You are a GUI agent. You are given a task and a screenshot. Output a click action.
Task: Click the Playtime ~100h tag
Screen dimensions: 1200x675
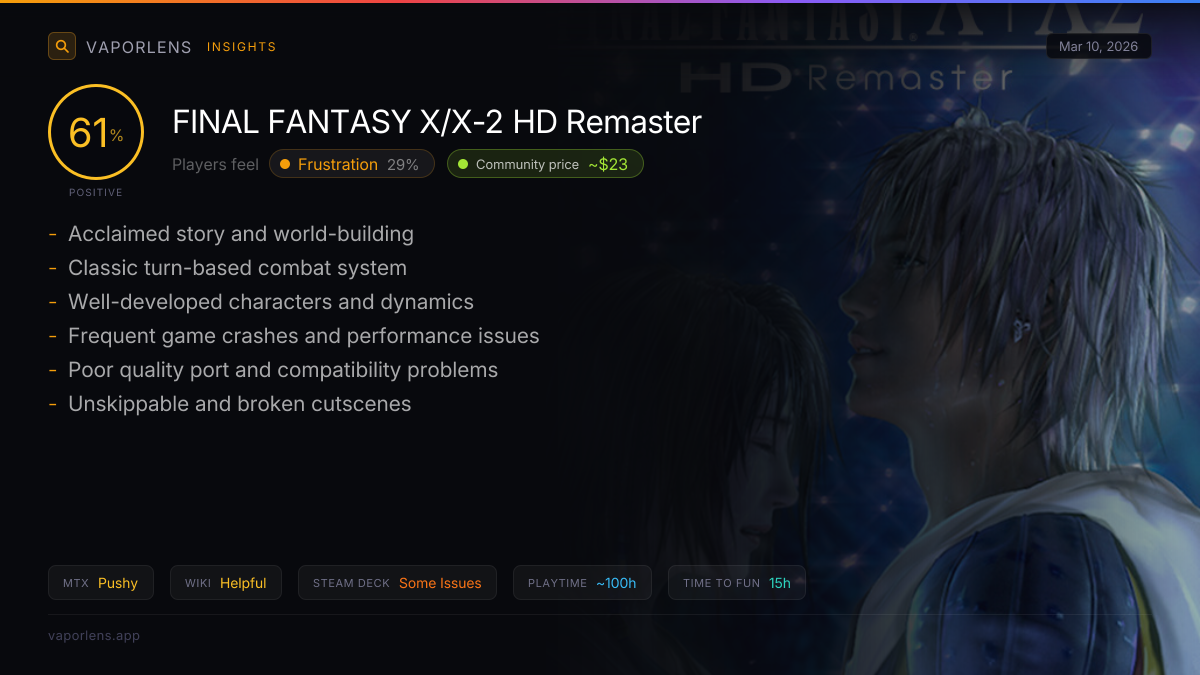point(582,583)
